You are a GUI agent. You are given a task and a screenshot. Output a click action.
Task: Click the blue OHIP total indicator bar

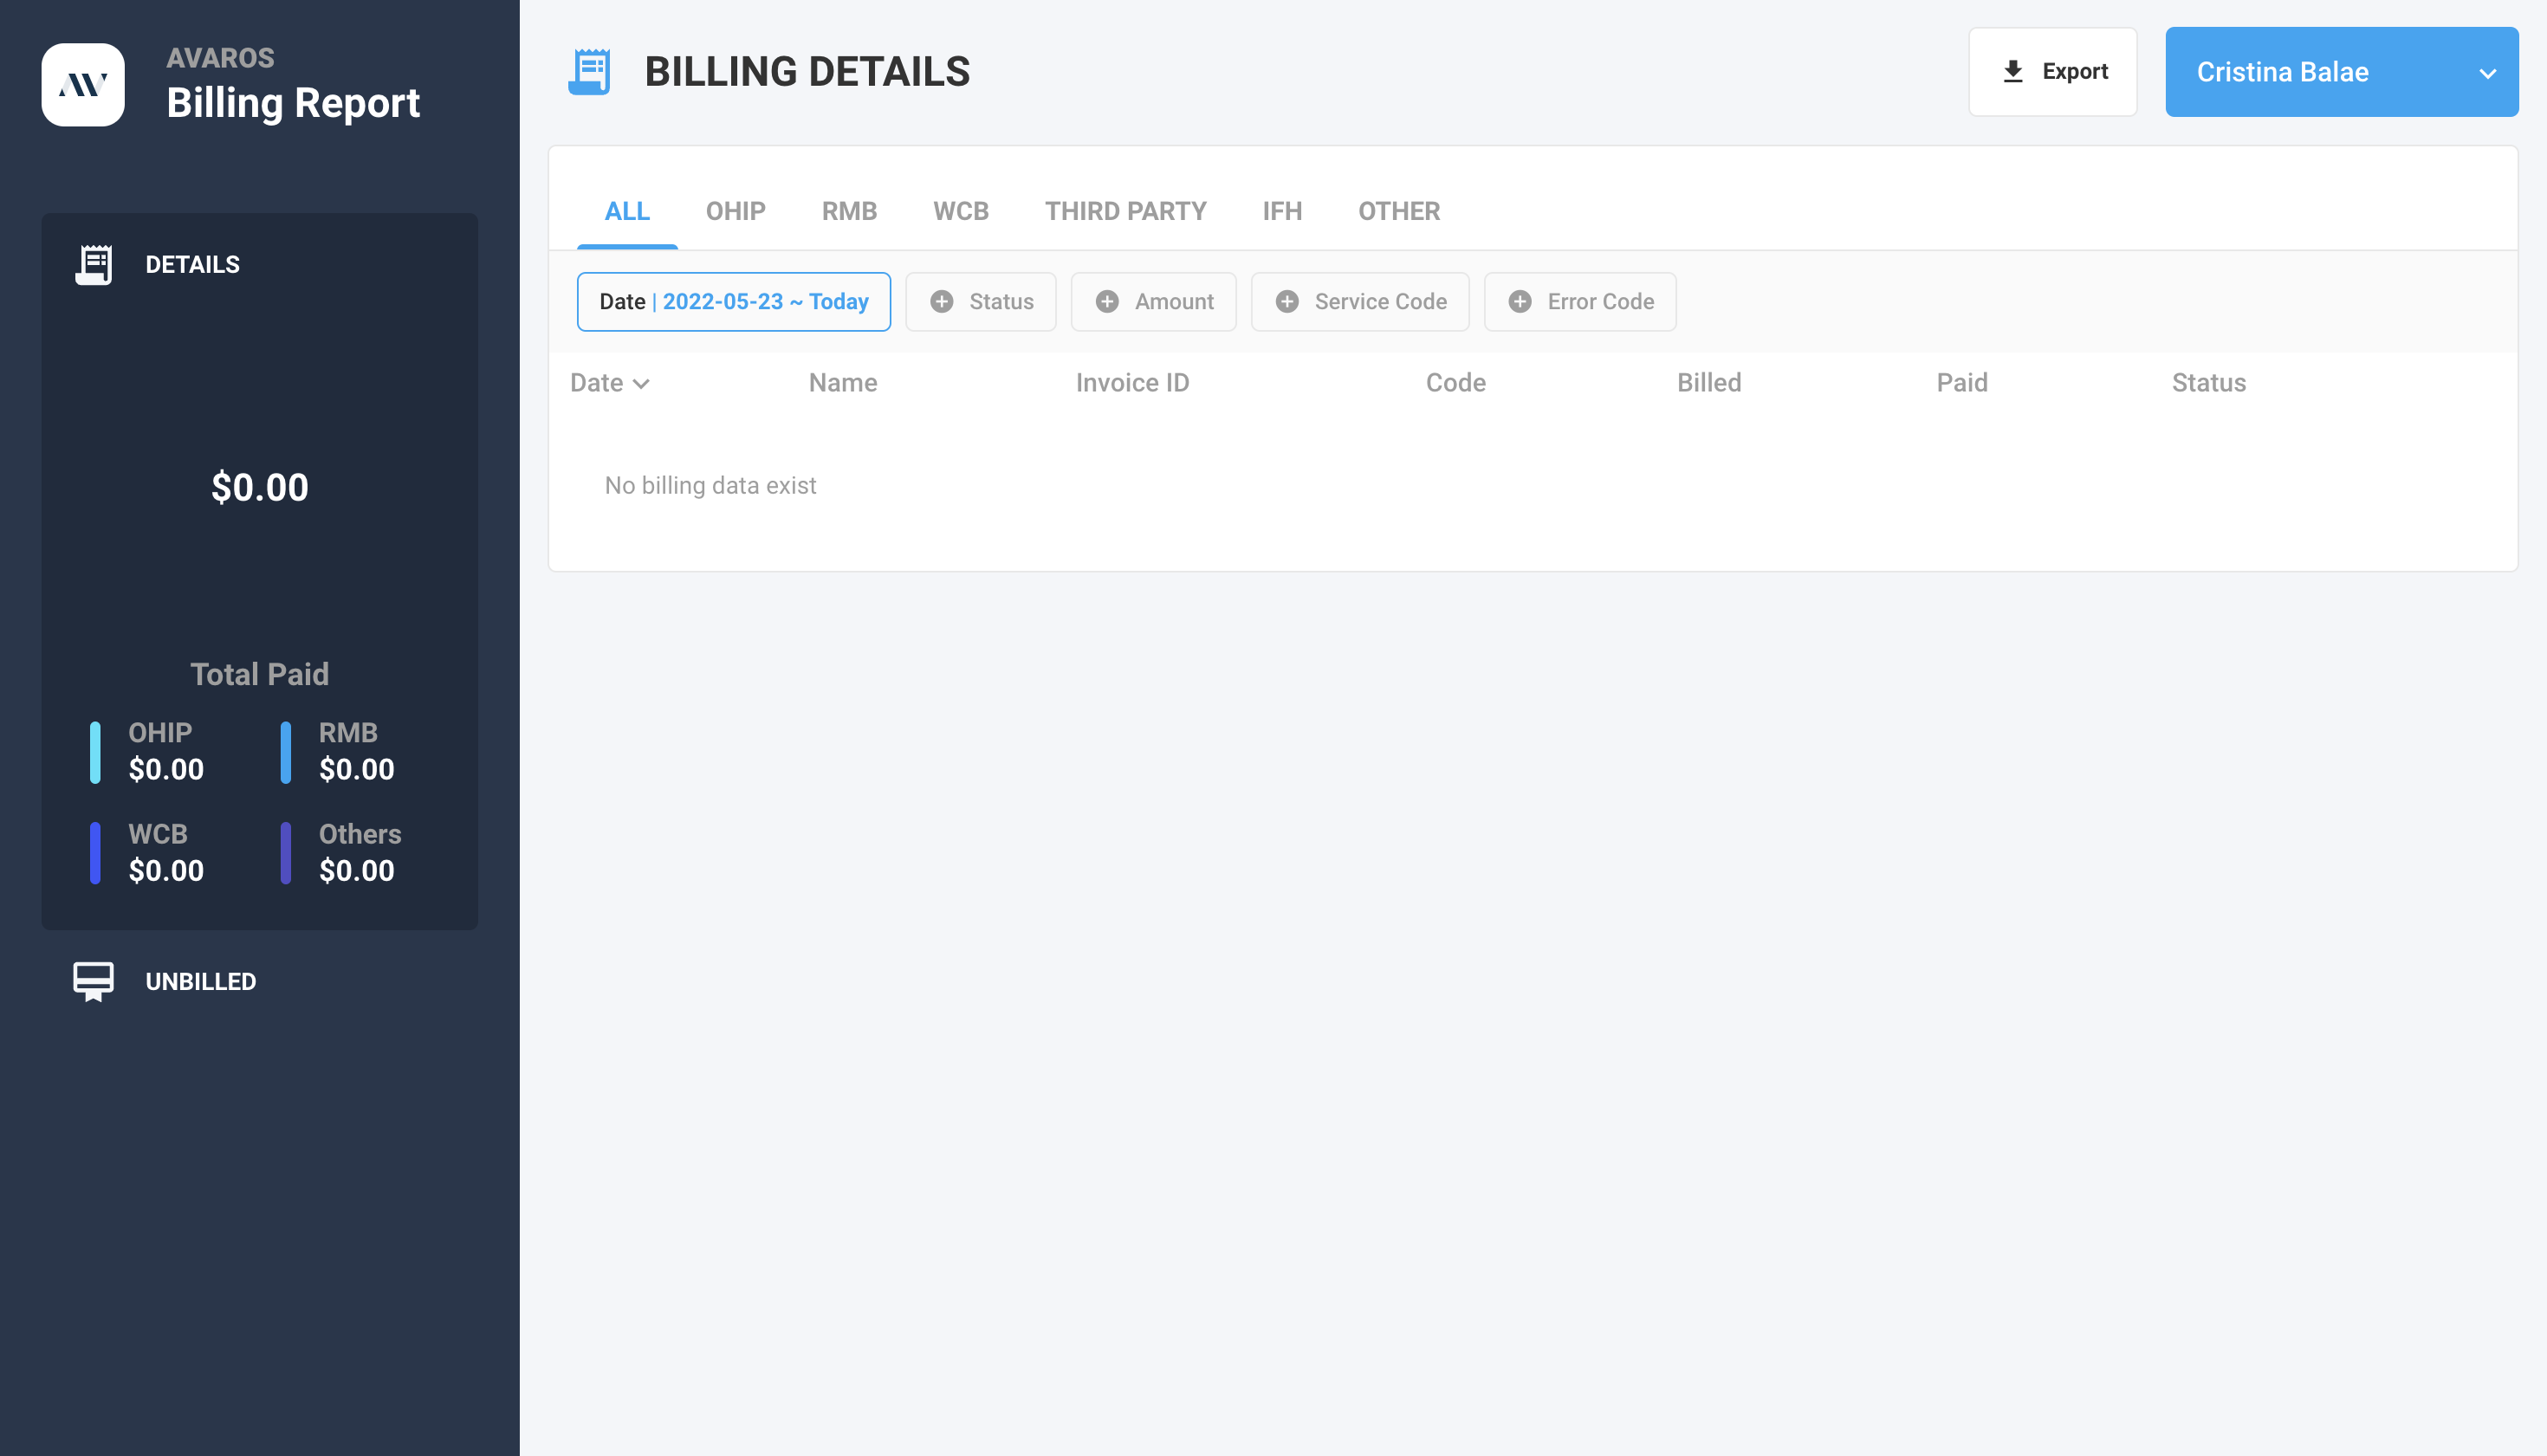(x=96, y=751)
